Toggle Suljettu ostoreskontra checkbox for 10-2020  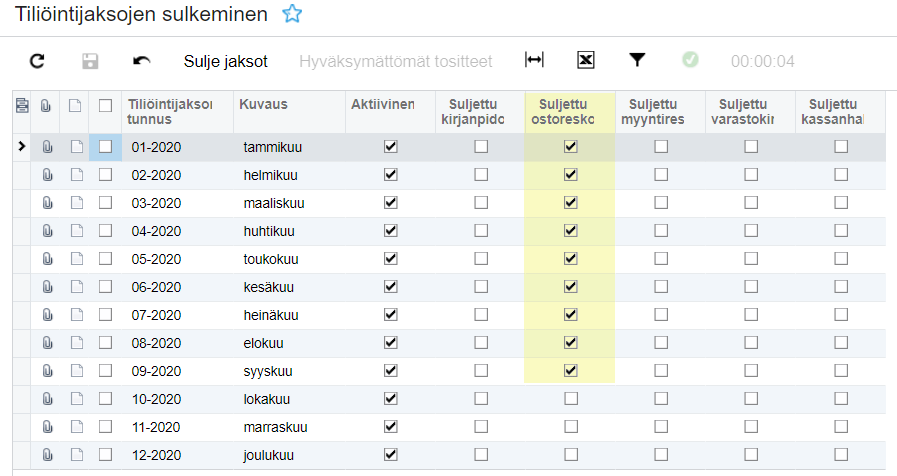pos(570,398)
